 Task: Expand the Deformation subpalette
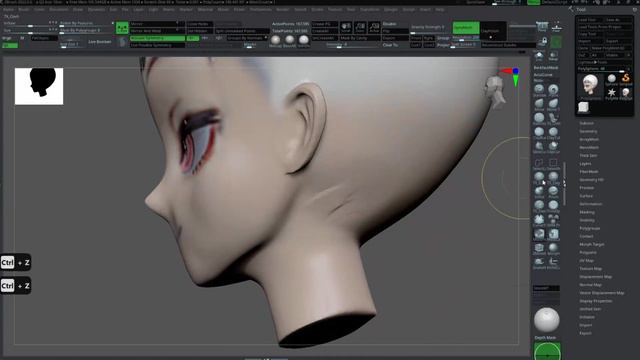pos(591,204)
